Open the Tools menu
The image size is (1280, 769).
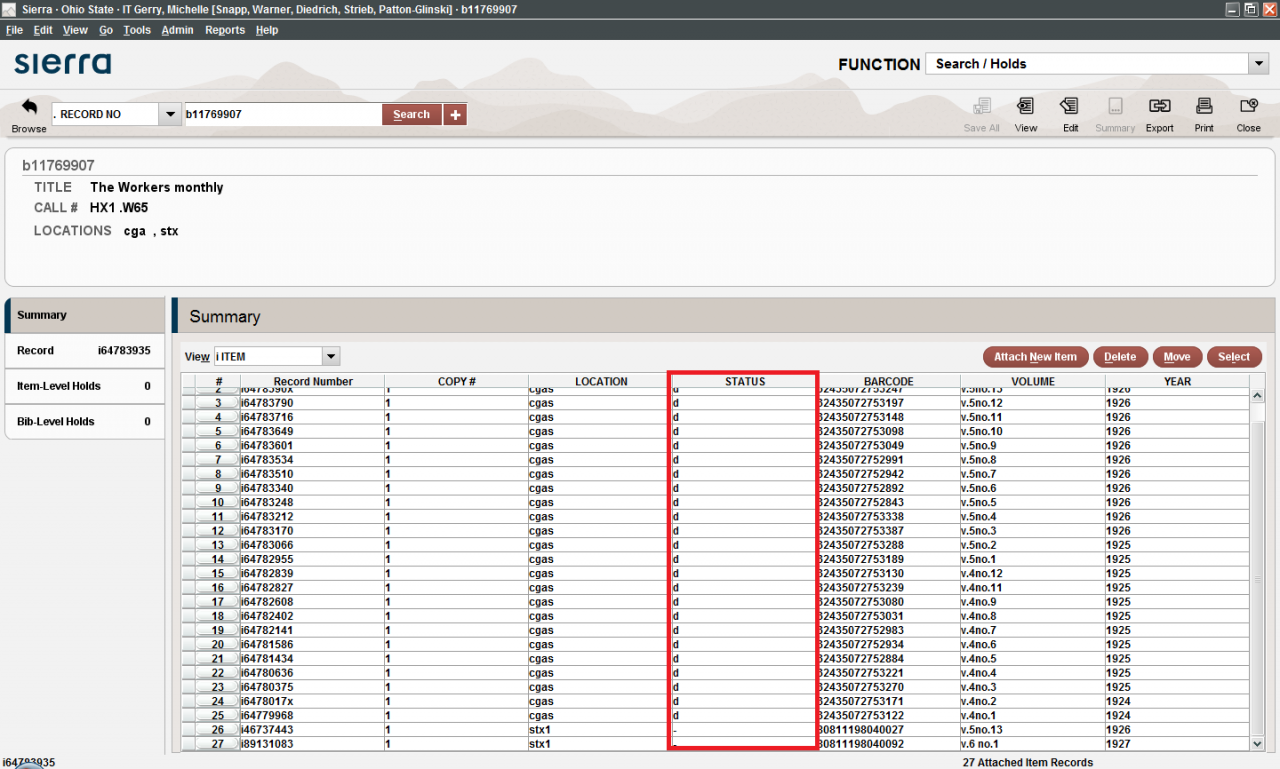pos(137,30)
